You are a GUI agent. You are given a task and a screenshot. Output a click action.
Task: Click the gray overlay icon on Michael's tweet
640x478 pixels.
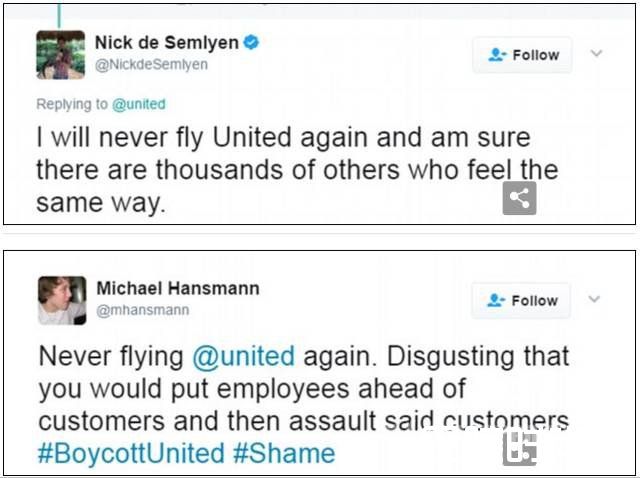click(519, 449)
